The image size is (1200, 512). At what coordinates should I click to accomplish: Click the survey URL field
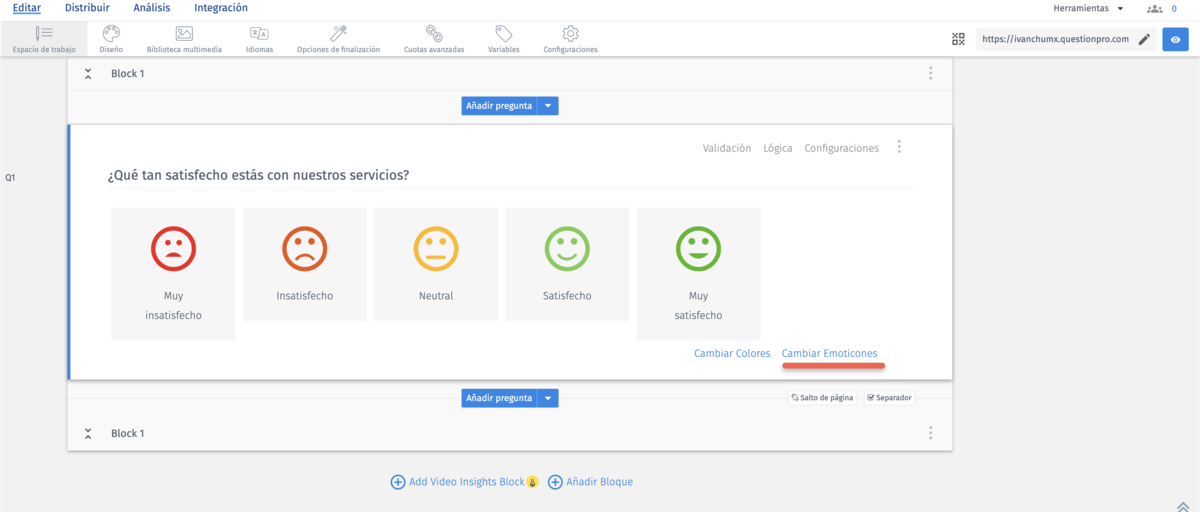click(x=1055, y=40)
